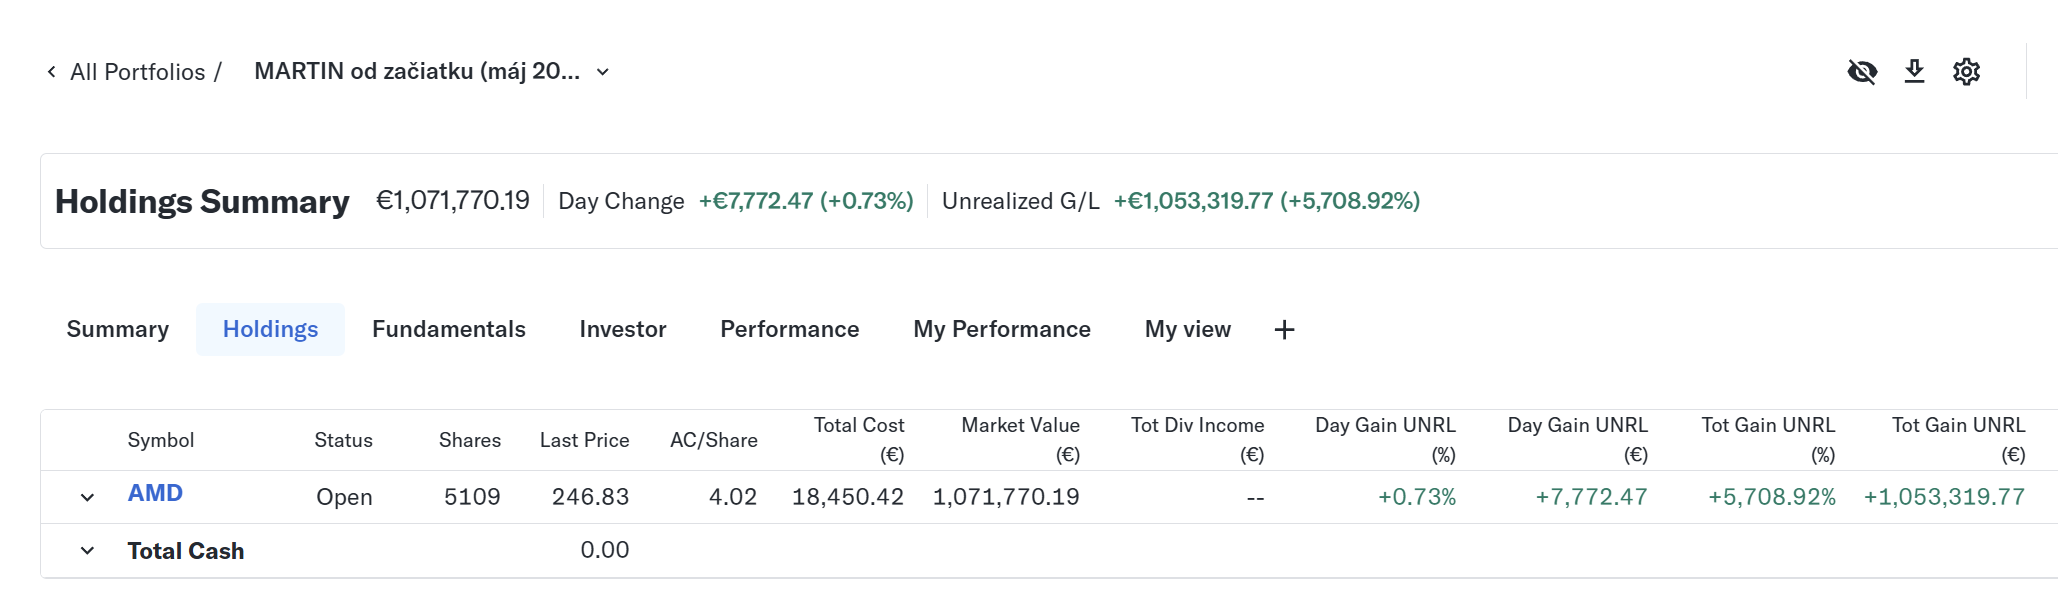
Task: Open portfolio settings gear icon
Action: pyautogui.click(x=1966, y=72)
